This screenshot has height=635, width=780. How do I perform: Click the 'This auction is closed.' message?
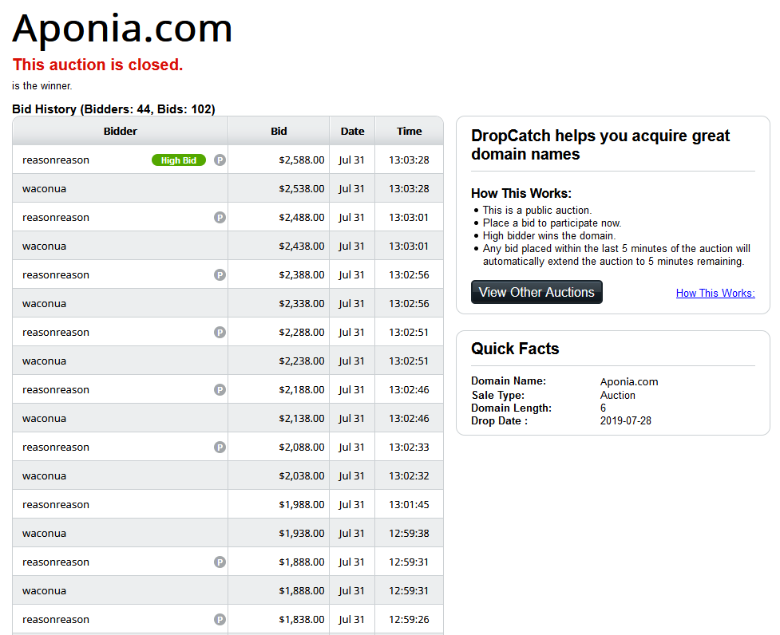[98, 65]
